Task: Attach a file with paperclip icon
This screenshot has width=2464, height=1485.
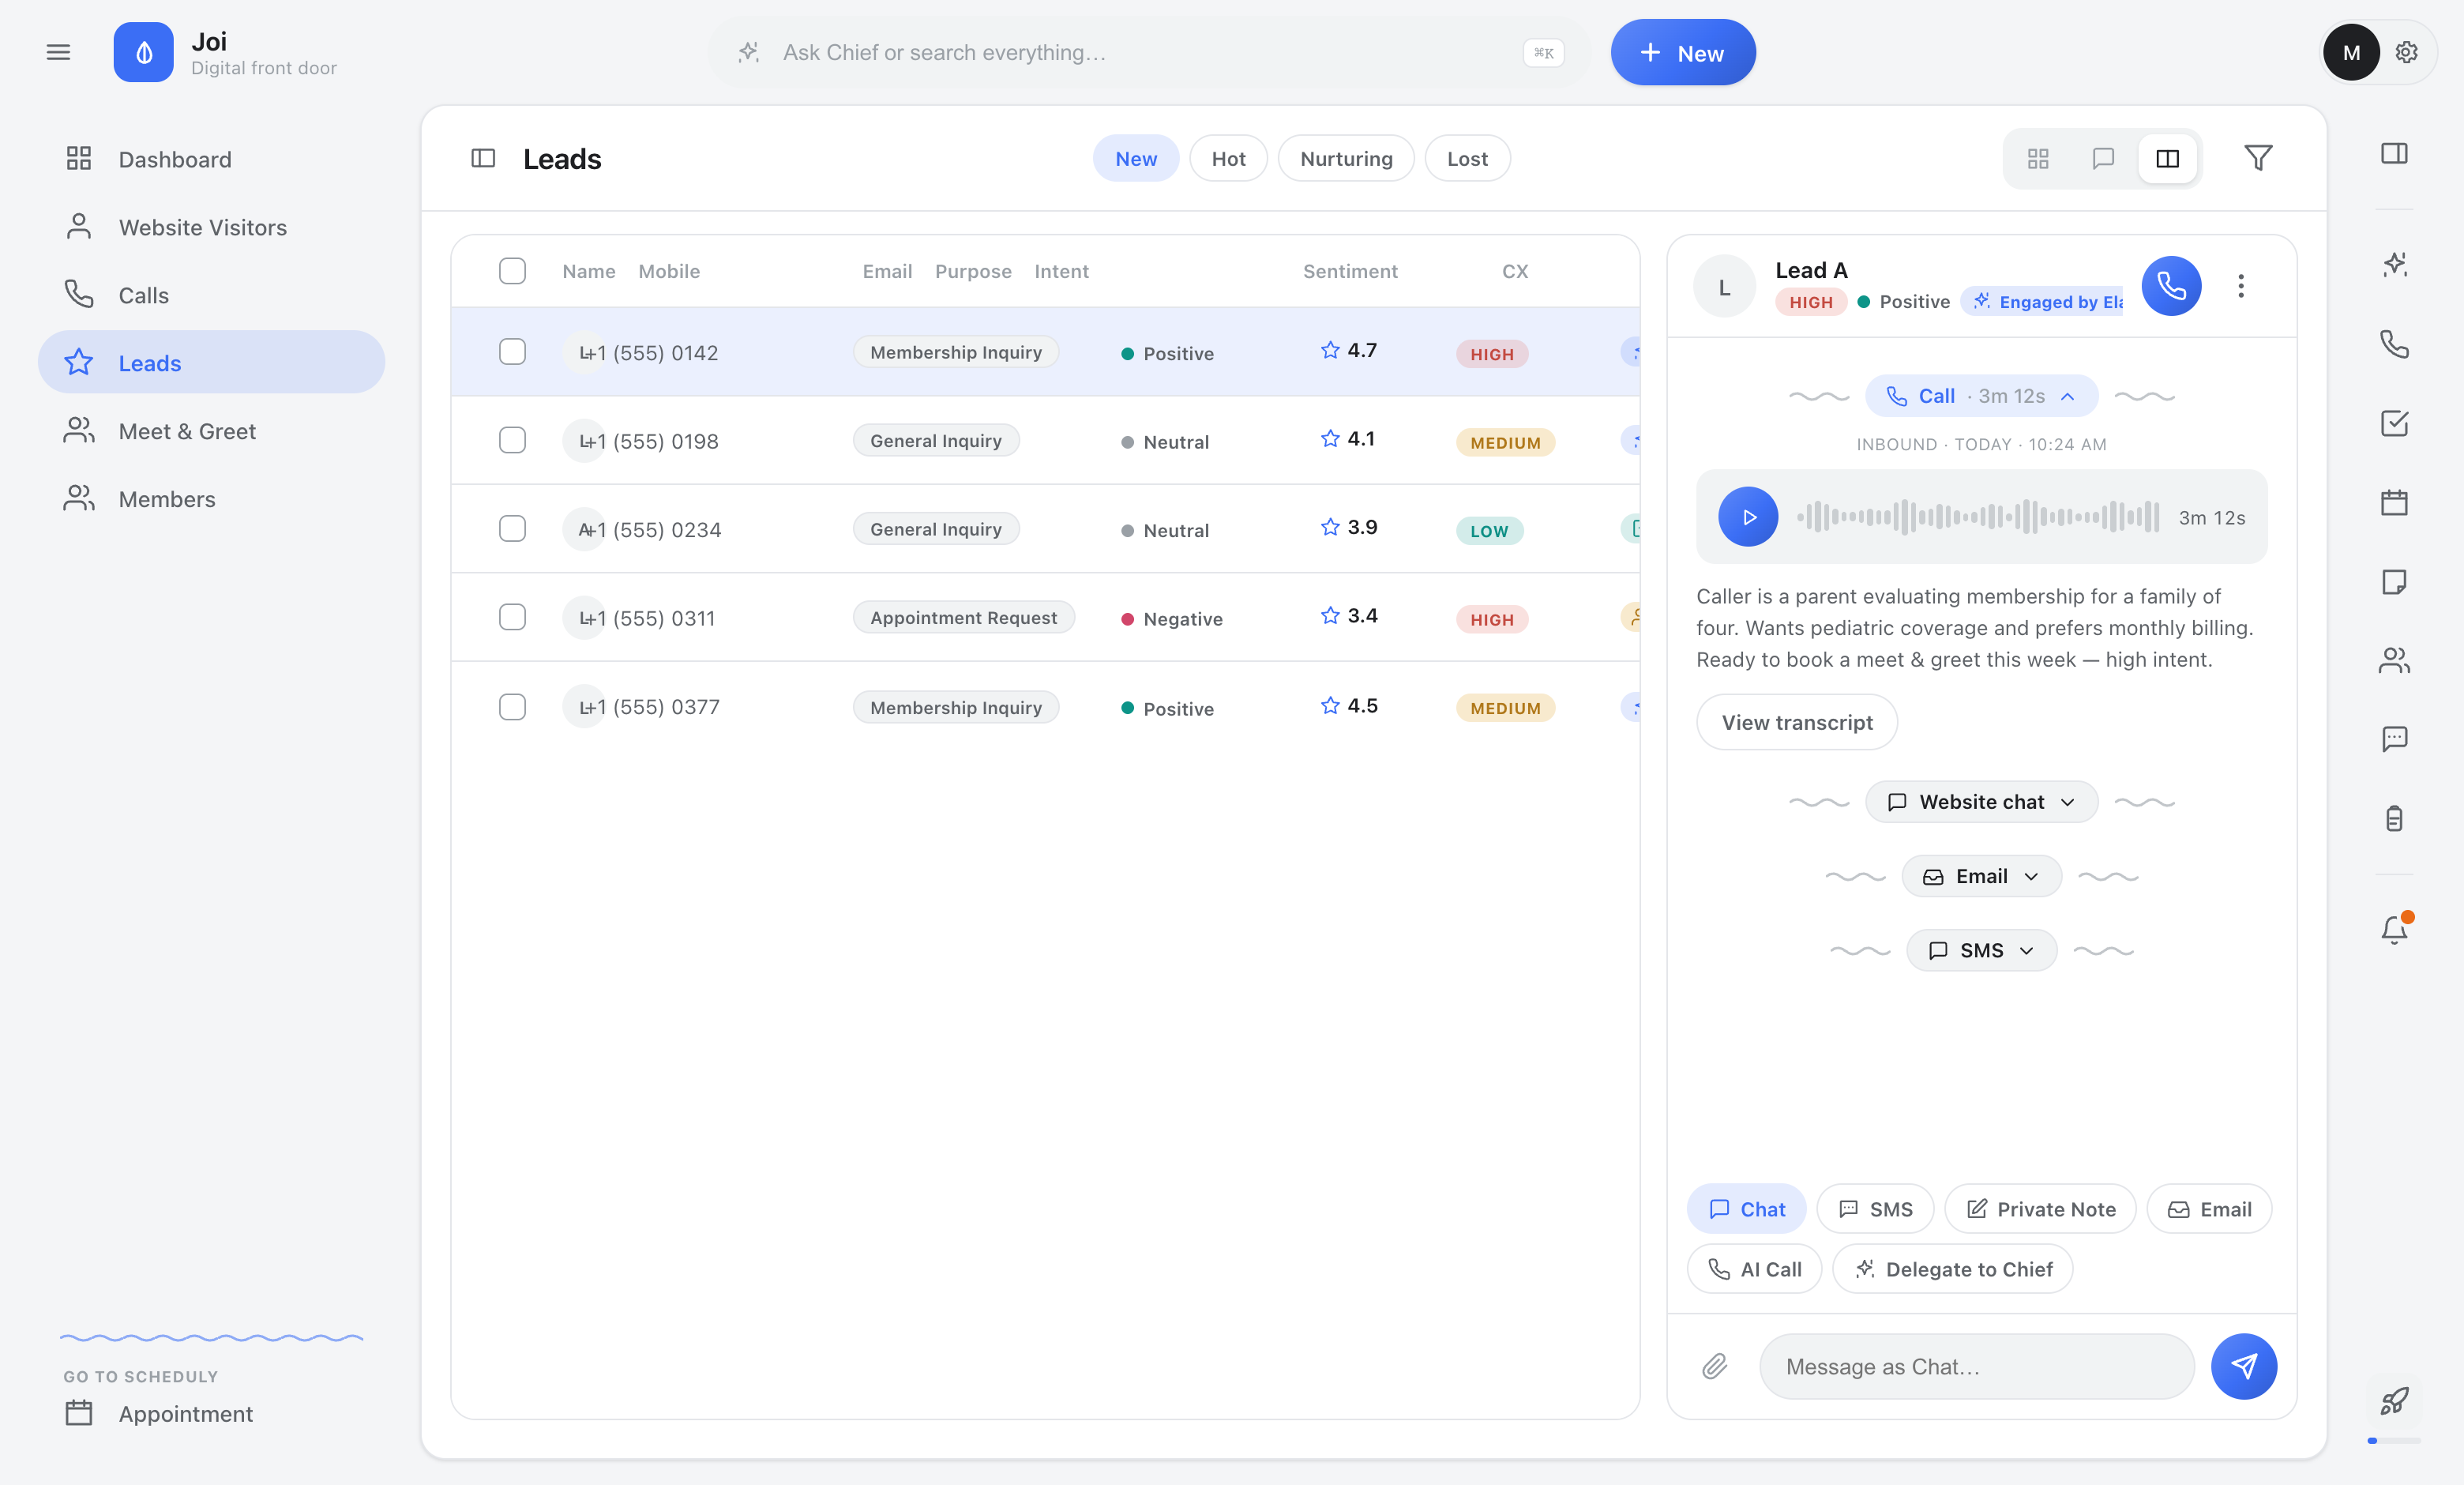Action: tap(1714, 1366)
